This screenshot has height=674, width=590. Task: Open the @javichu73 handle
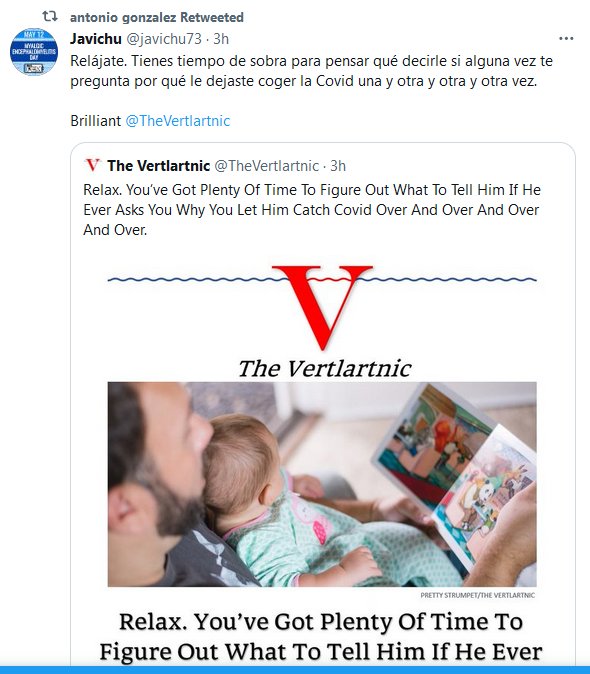(164, 39)
